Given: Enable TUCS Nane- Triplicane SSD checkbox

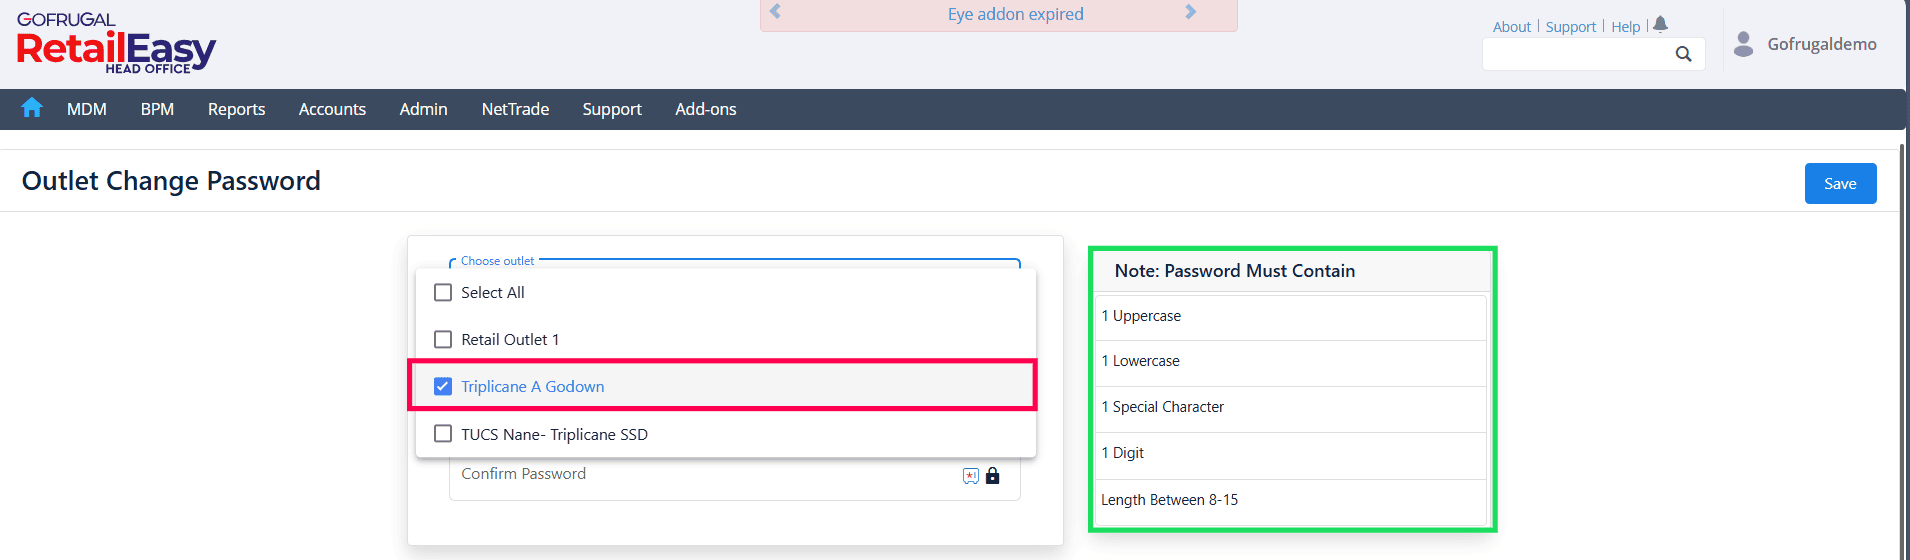Looking at the screenshot, I should tap(443, 434).
